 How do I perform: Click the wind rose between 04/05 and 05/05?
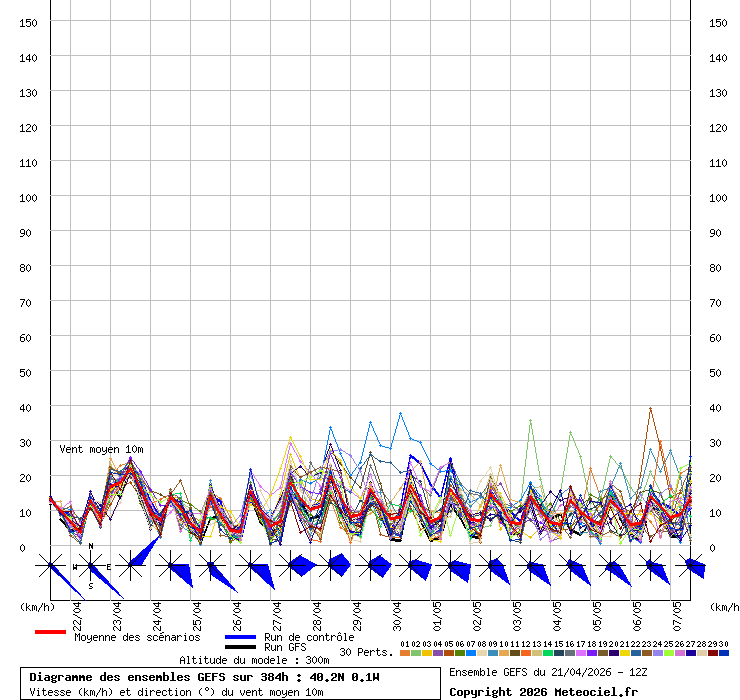tap(571, 566)
